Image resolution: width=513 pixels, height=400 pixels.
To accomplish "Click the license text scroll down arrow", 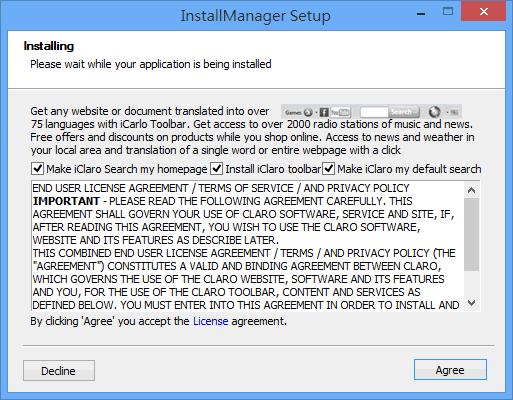I will [x=471, y=303].
